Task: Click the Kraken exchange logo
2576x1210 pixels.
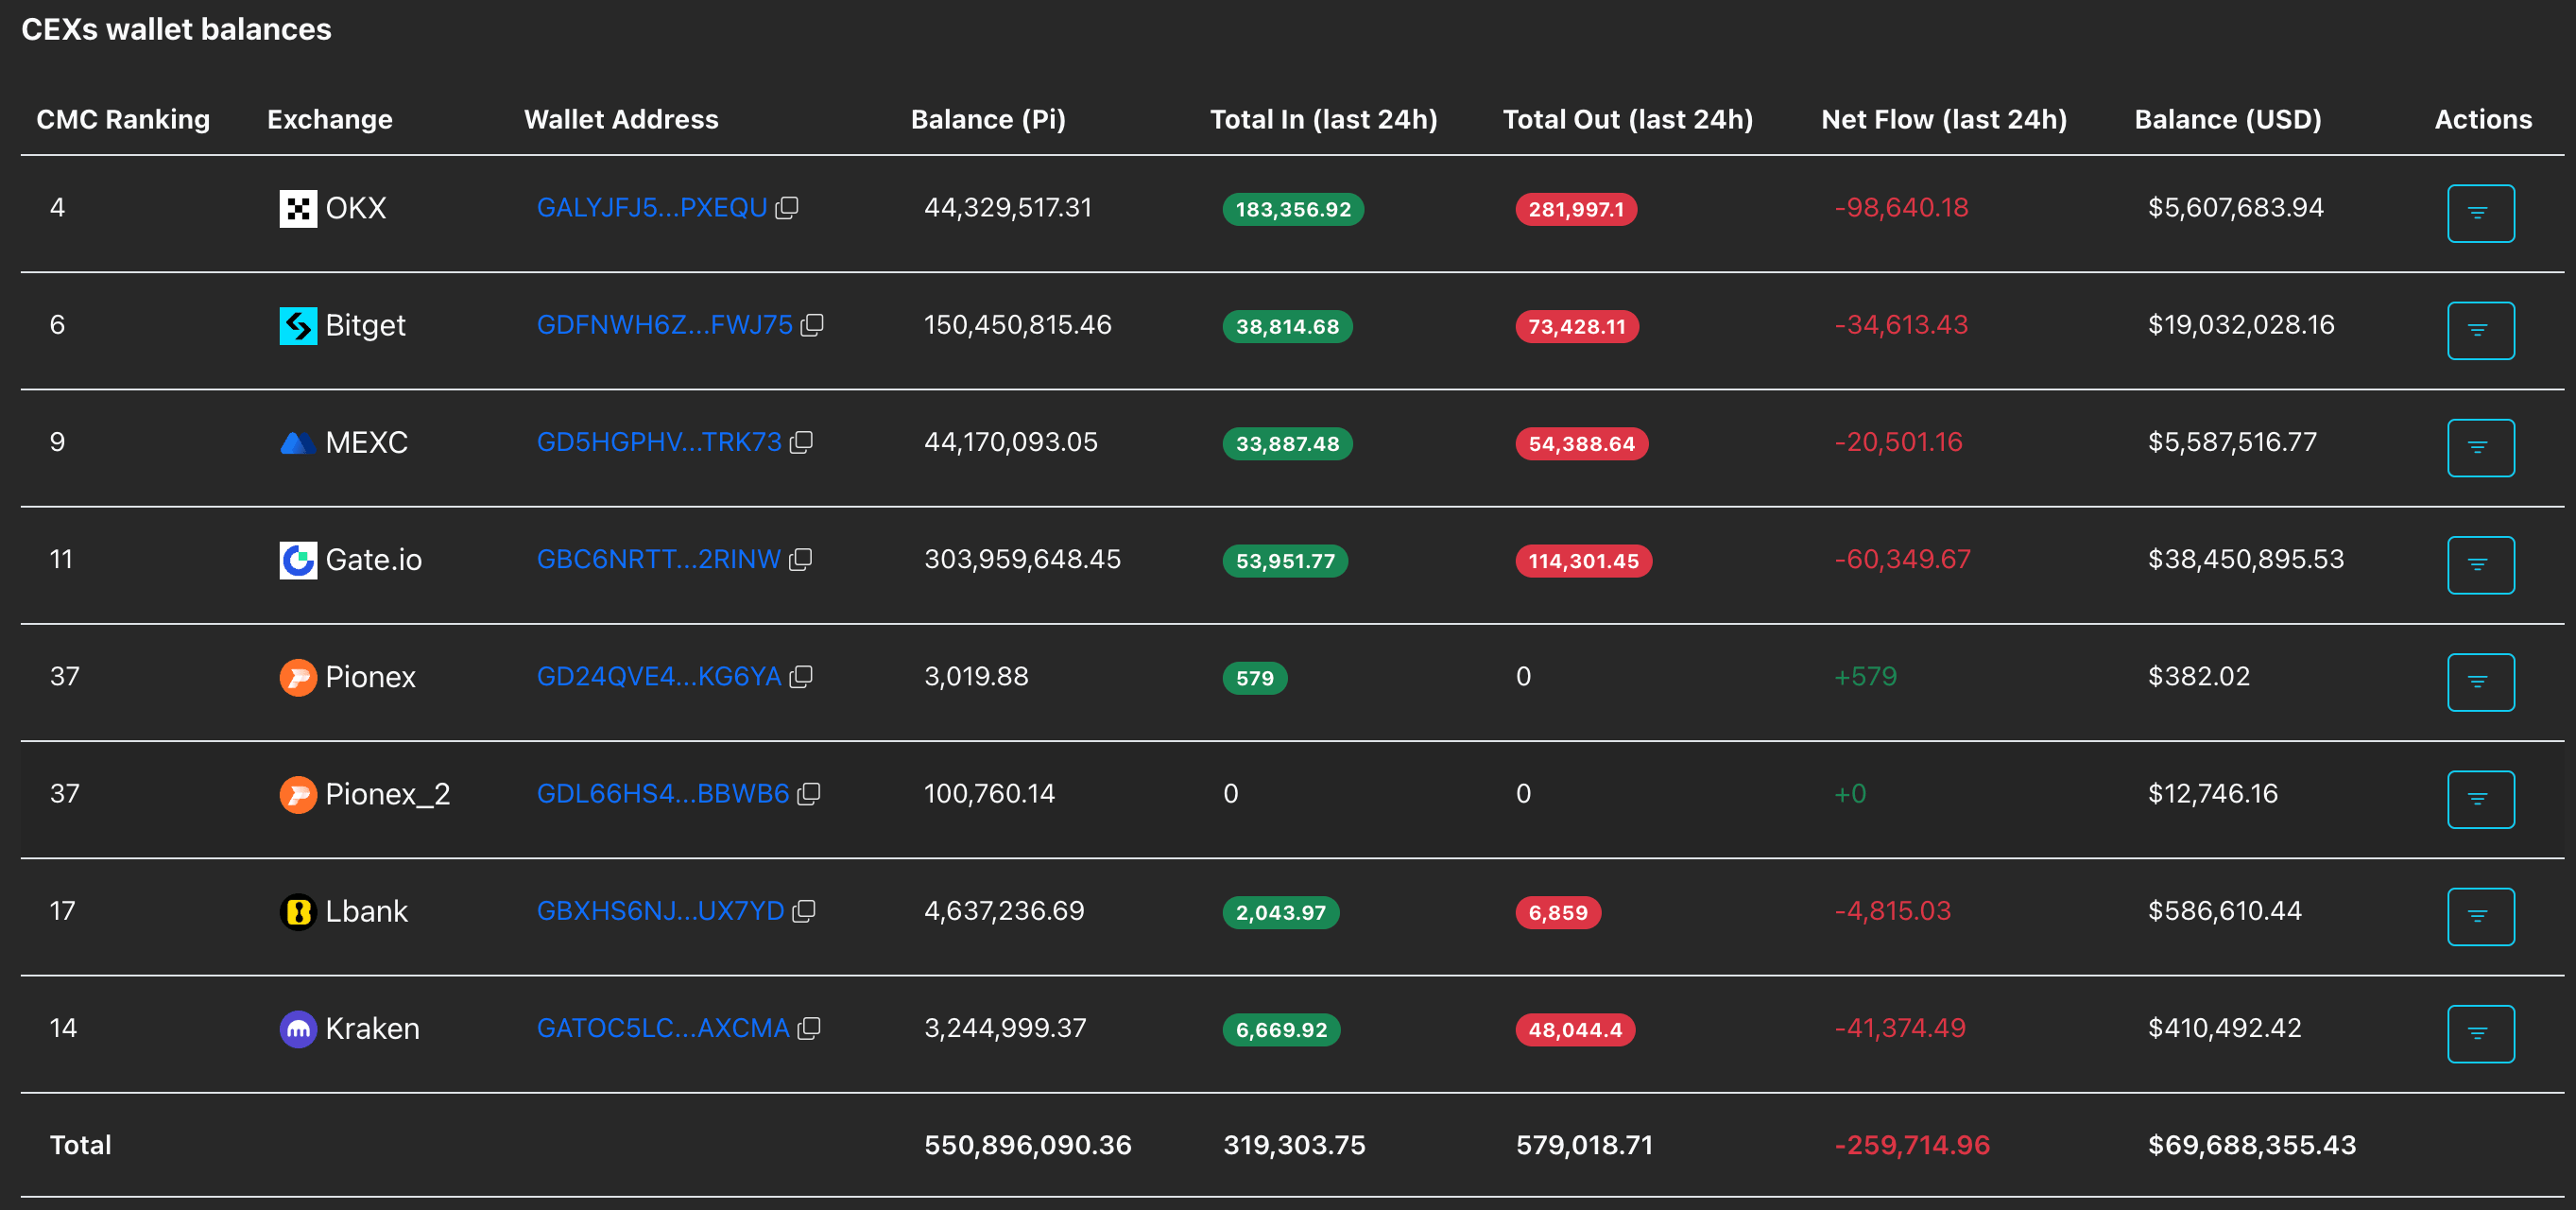Action: (x=298, y=1029)
